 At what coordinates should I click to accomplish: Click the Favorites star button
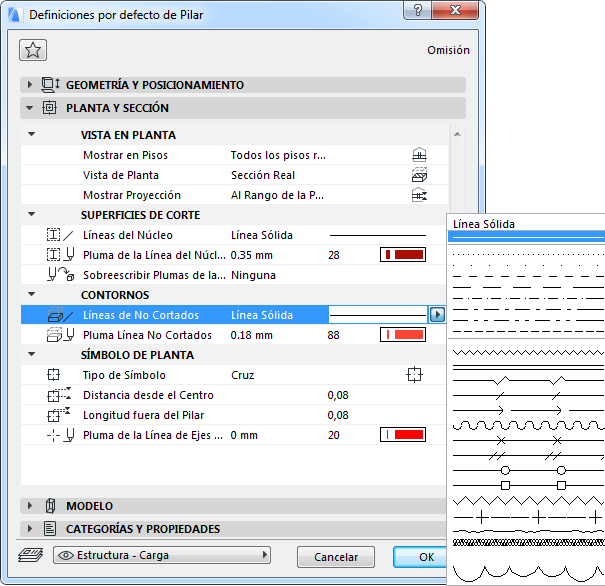tap(33, 50)
